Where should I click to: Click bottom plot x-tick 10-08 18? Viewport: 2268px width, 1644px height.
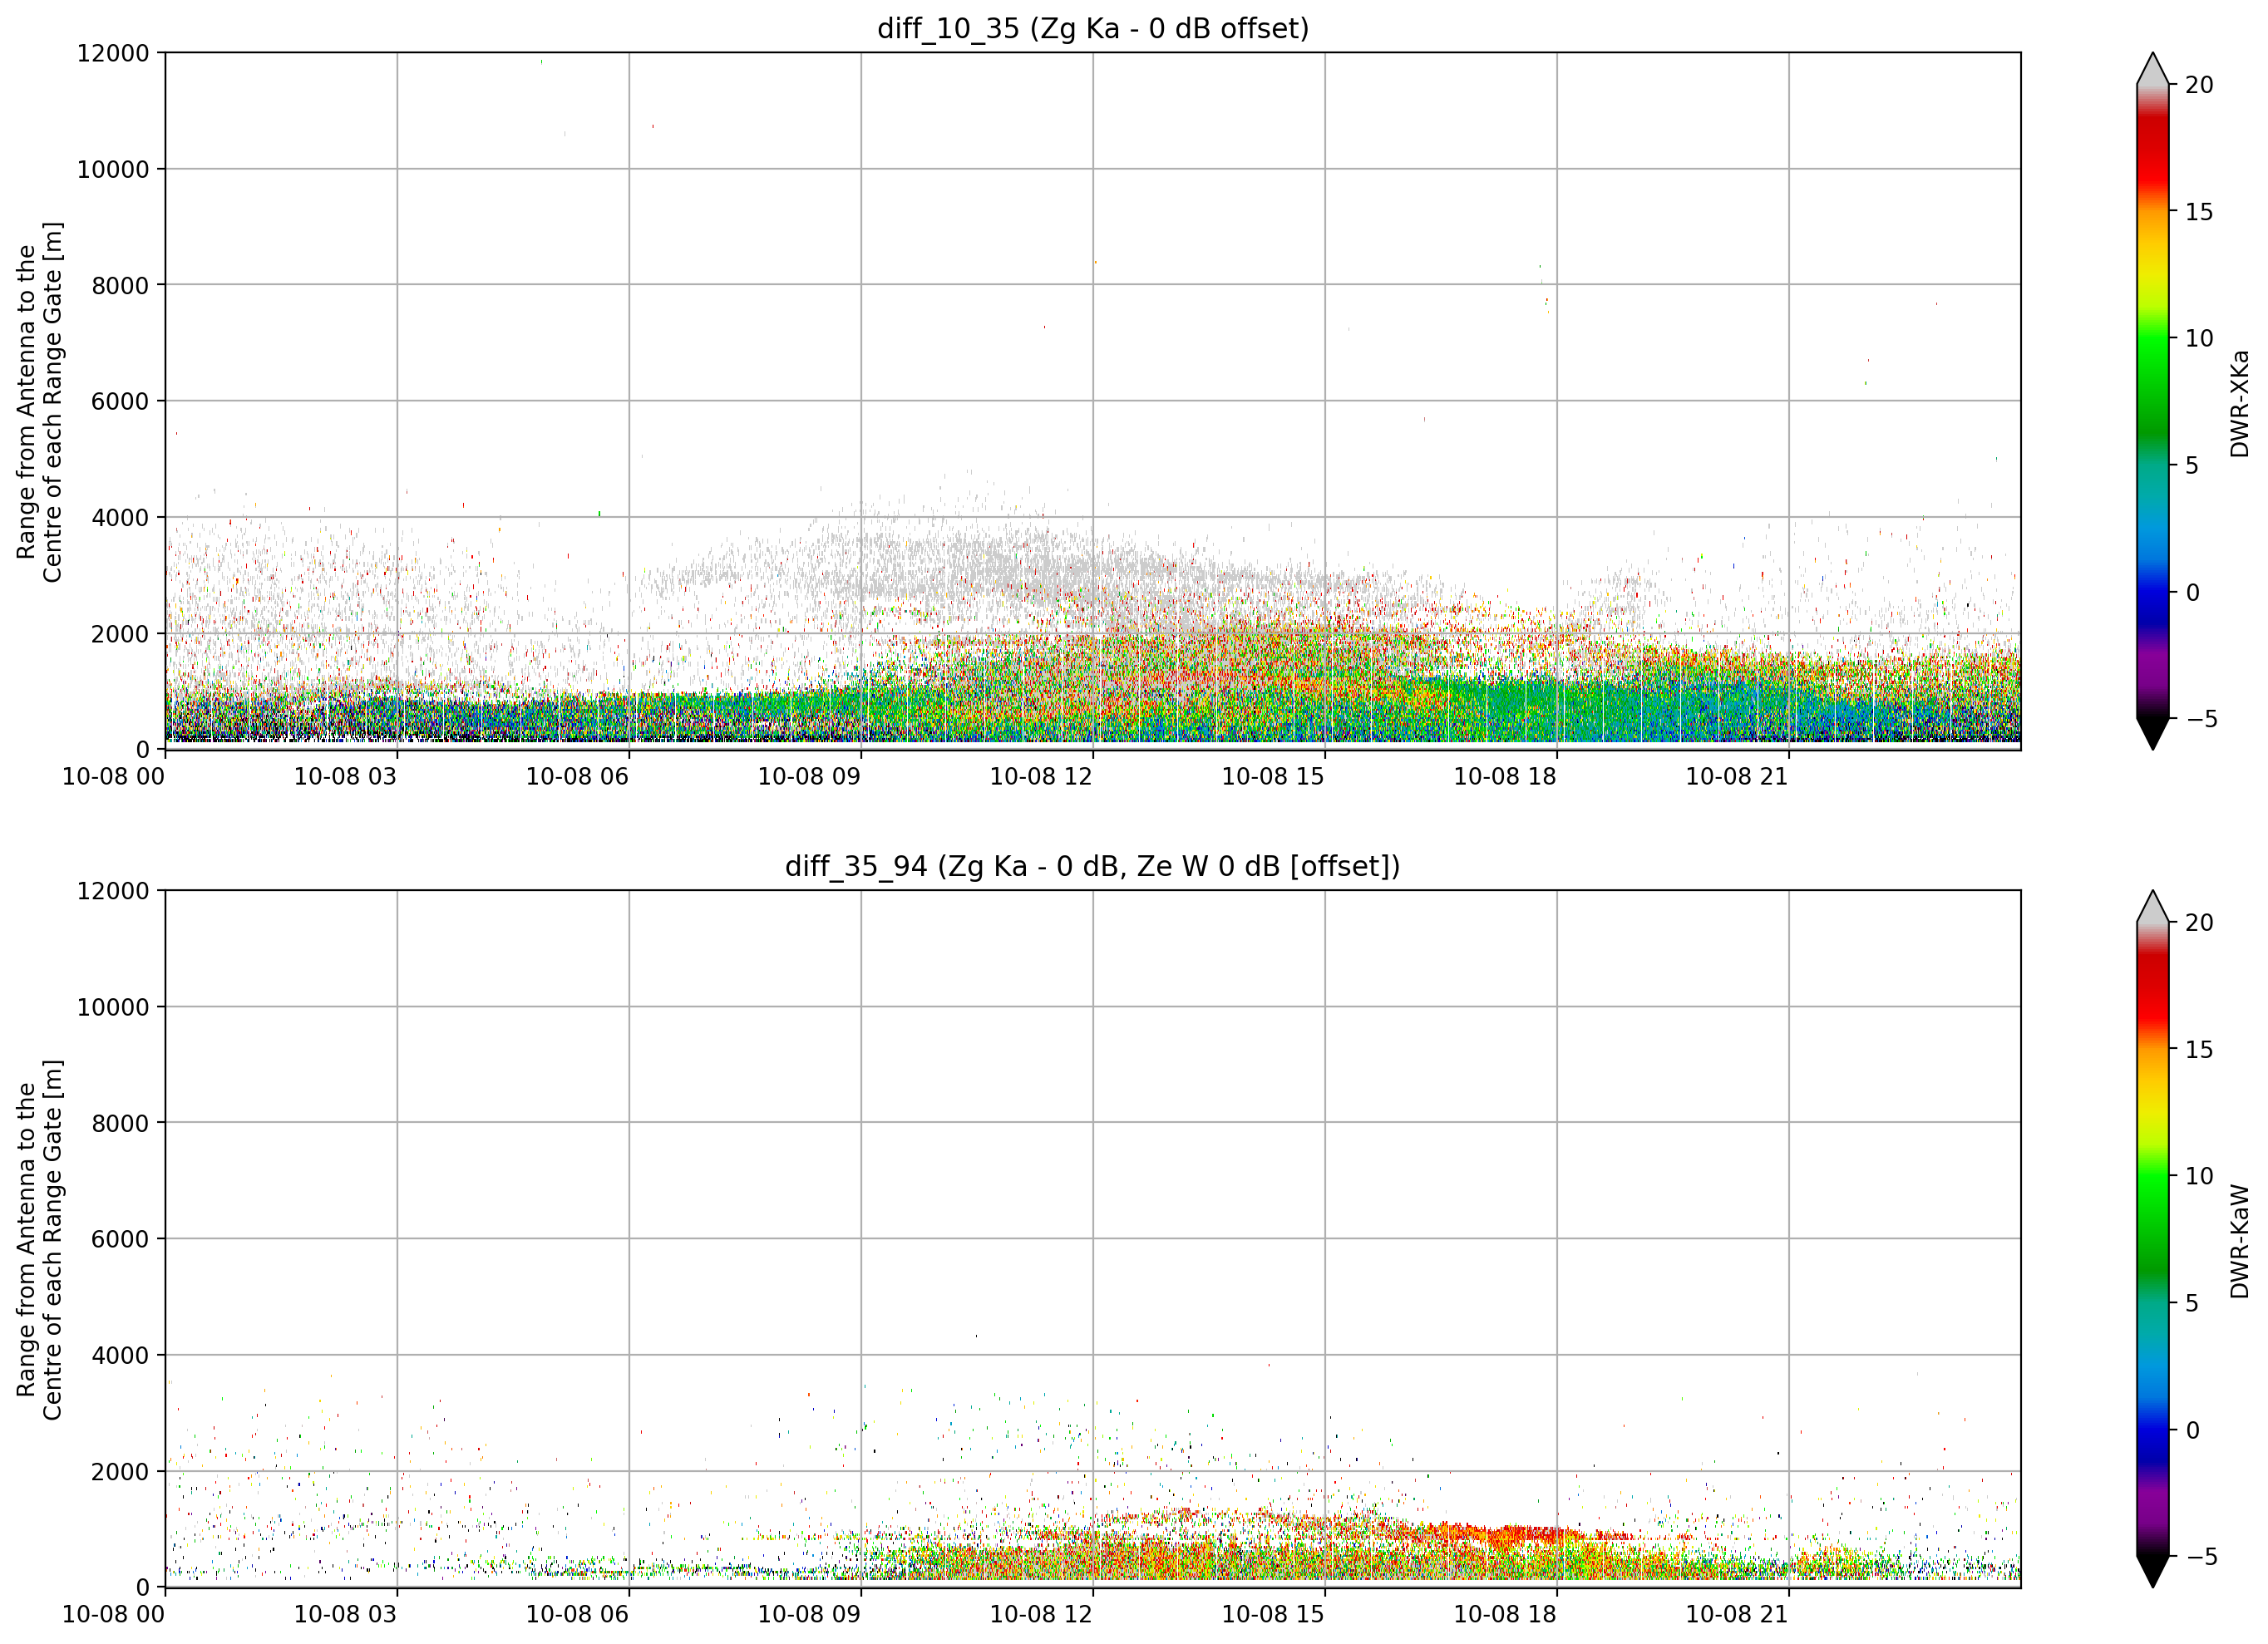[1505, 1614]
